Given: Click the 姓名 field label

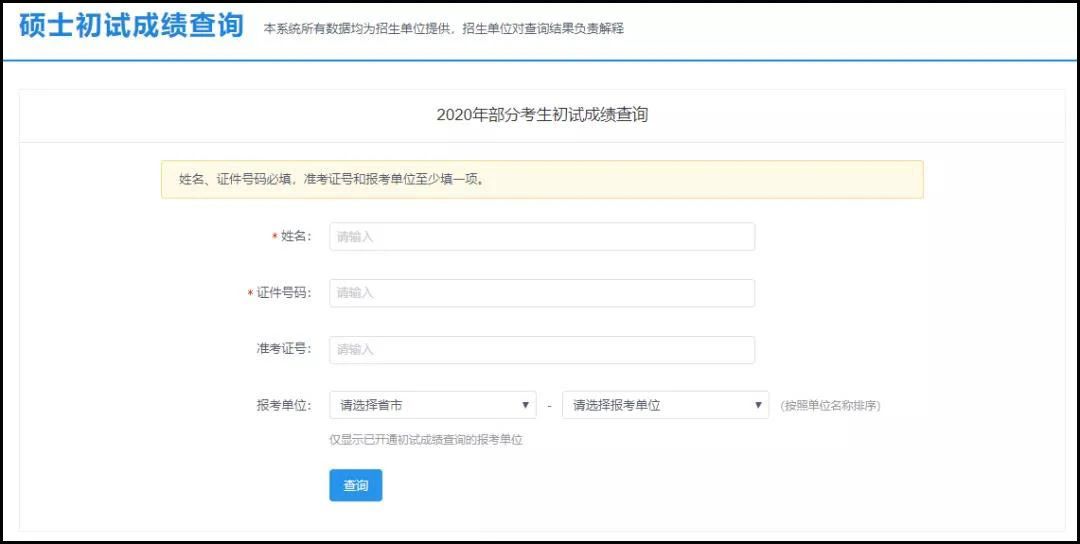Looking at the screenshot, I should (x=296, y=237).
